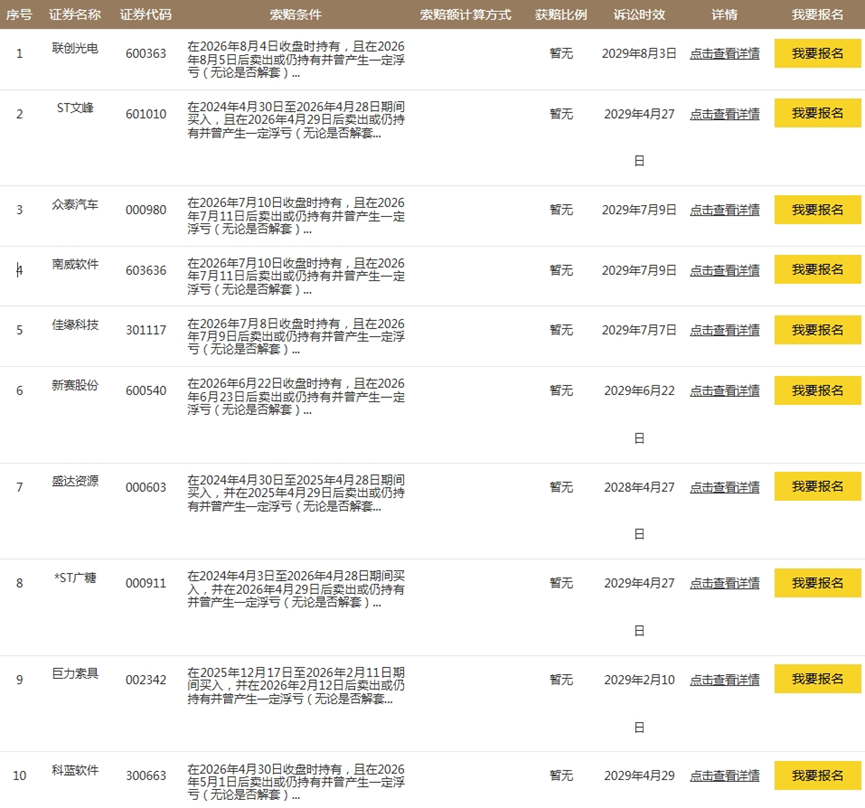This screenshot has width=865, height=808.
Task: Click the 详情 column header
Action: tap(724, 14)
